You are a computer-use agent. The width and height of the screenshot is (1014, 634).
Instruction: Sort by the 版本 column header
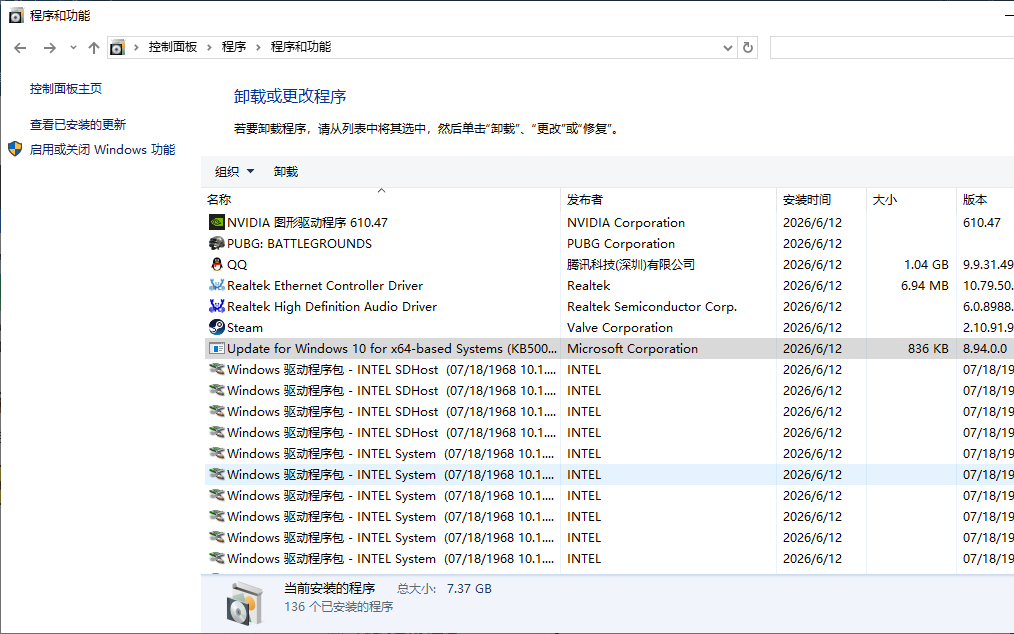coord(985,199)
